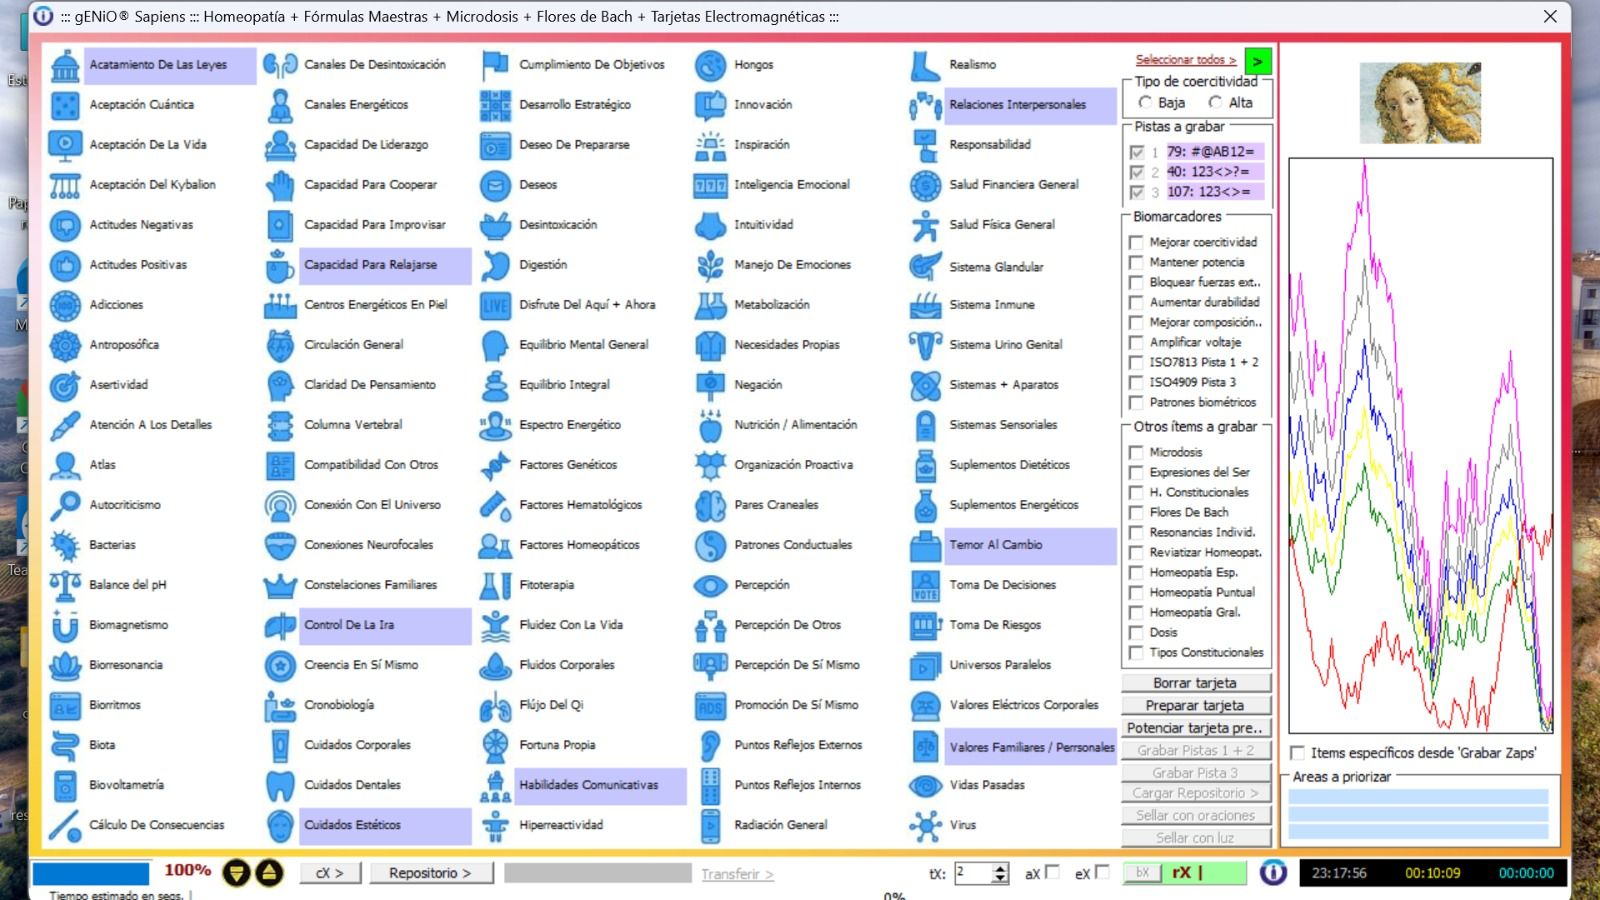Click the Borrar tarjeta button
The image size is (1600, 900).
[1196, 683]
